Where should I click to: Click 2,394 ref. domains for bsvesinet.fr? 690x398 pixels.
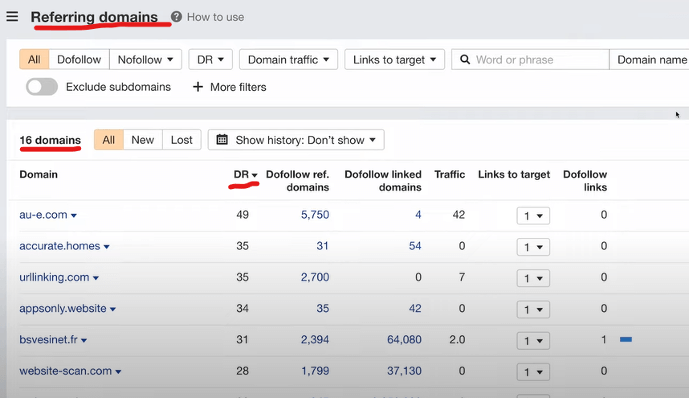[x=315, y=340]
